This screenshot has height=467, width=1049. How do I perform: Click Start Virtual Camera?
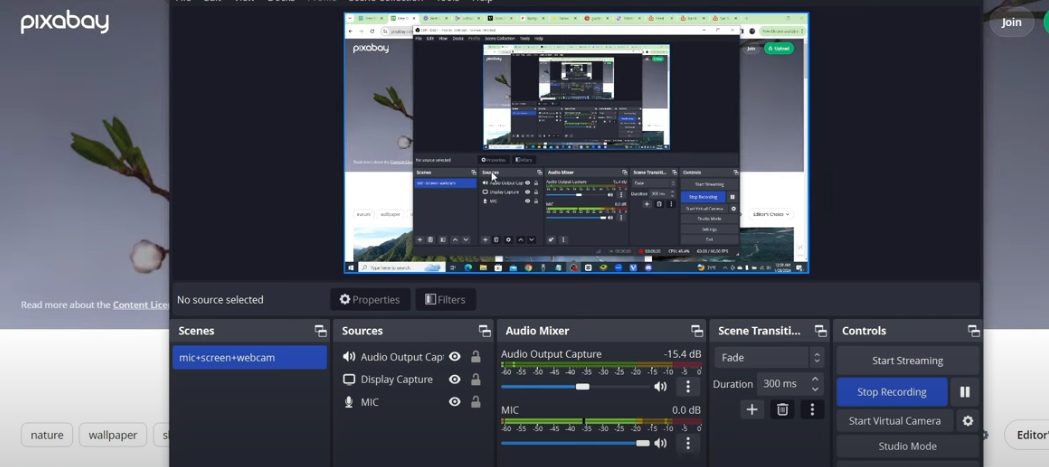pyautogui.click(x=894, y=421)
